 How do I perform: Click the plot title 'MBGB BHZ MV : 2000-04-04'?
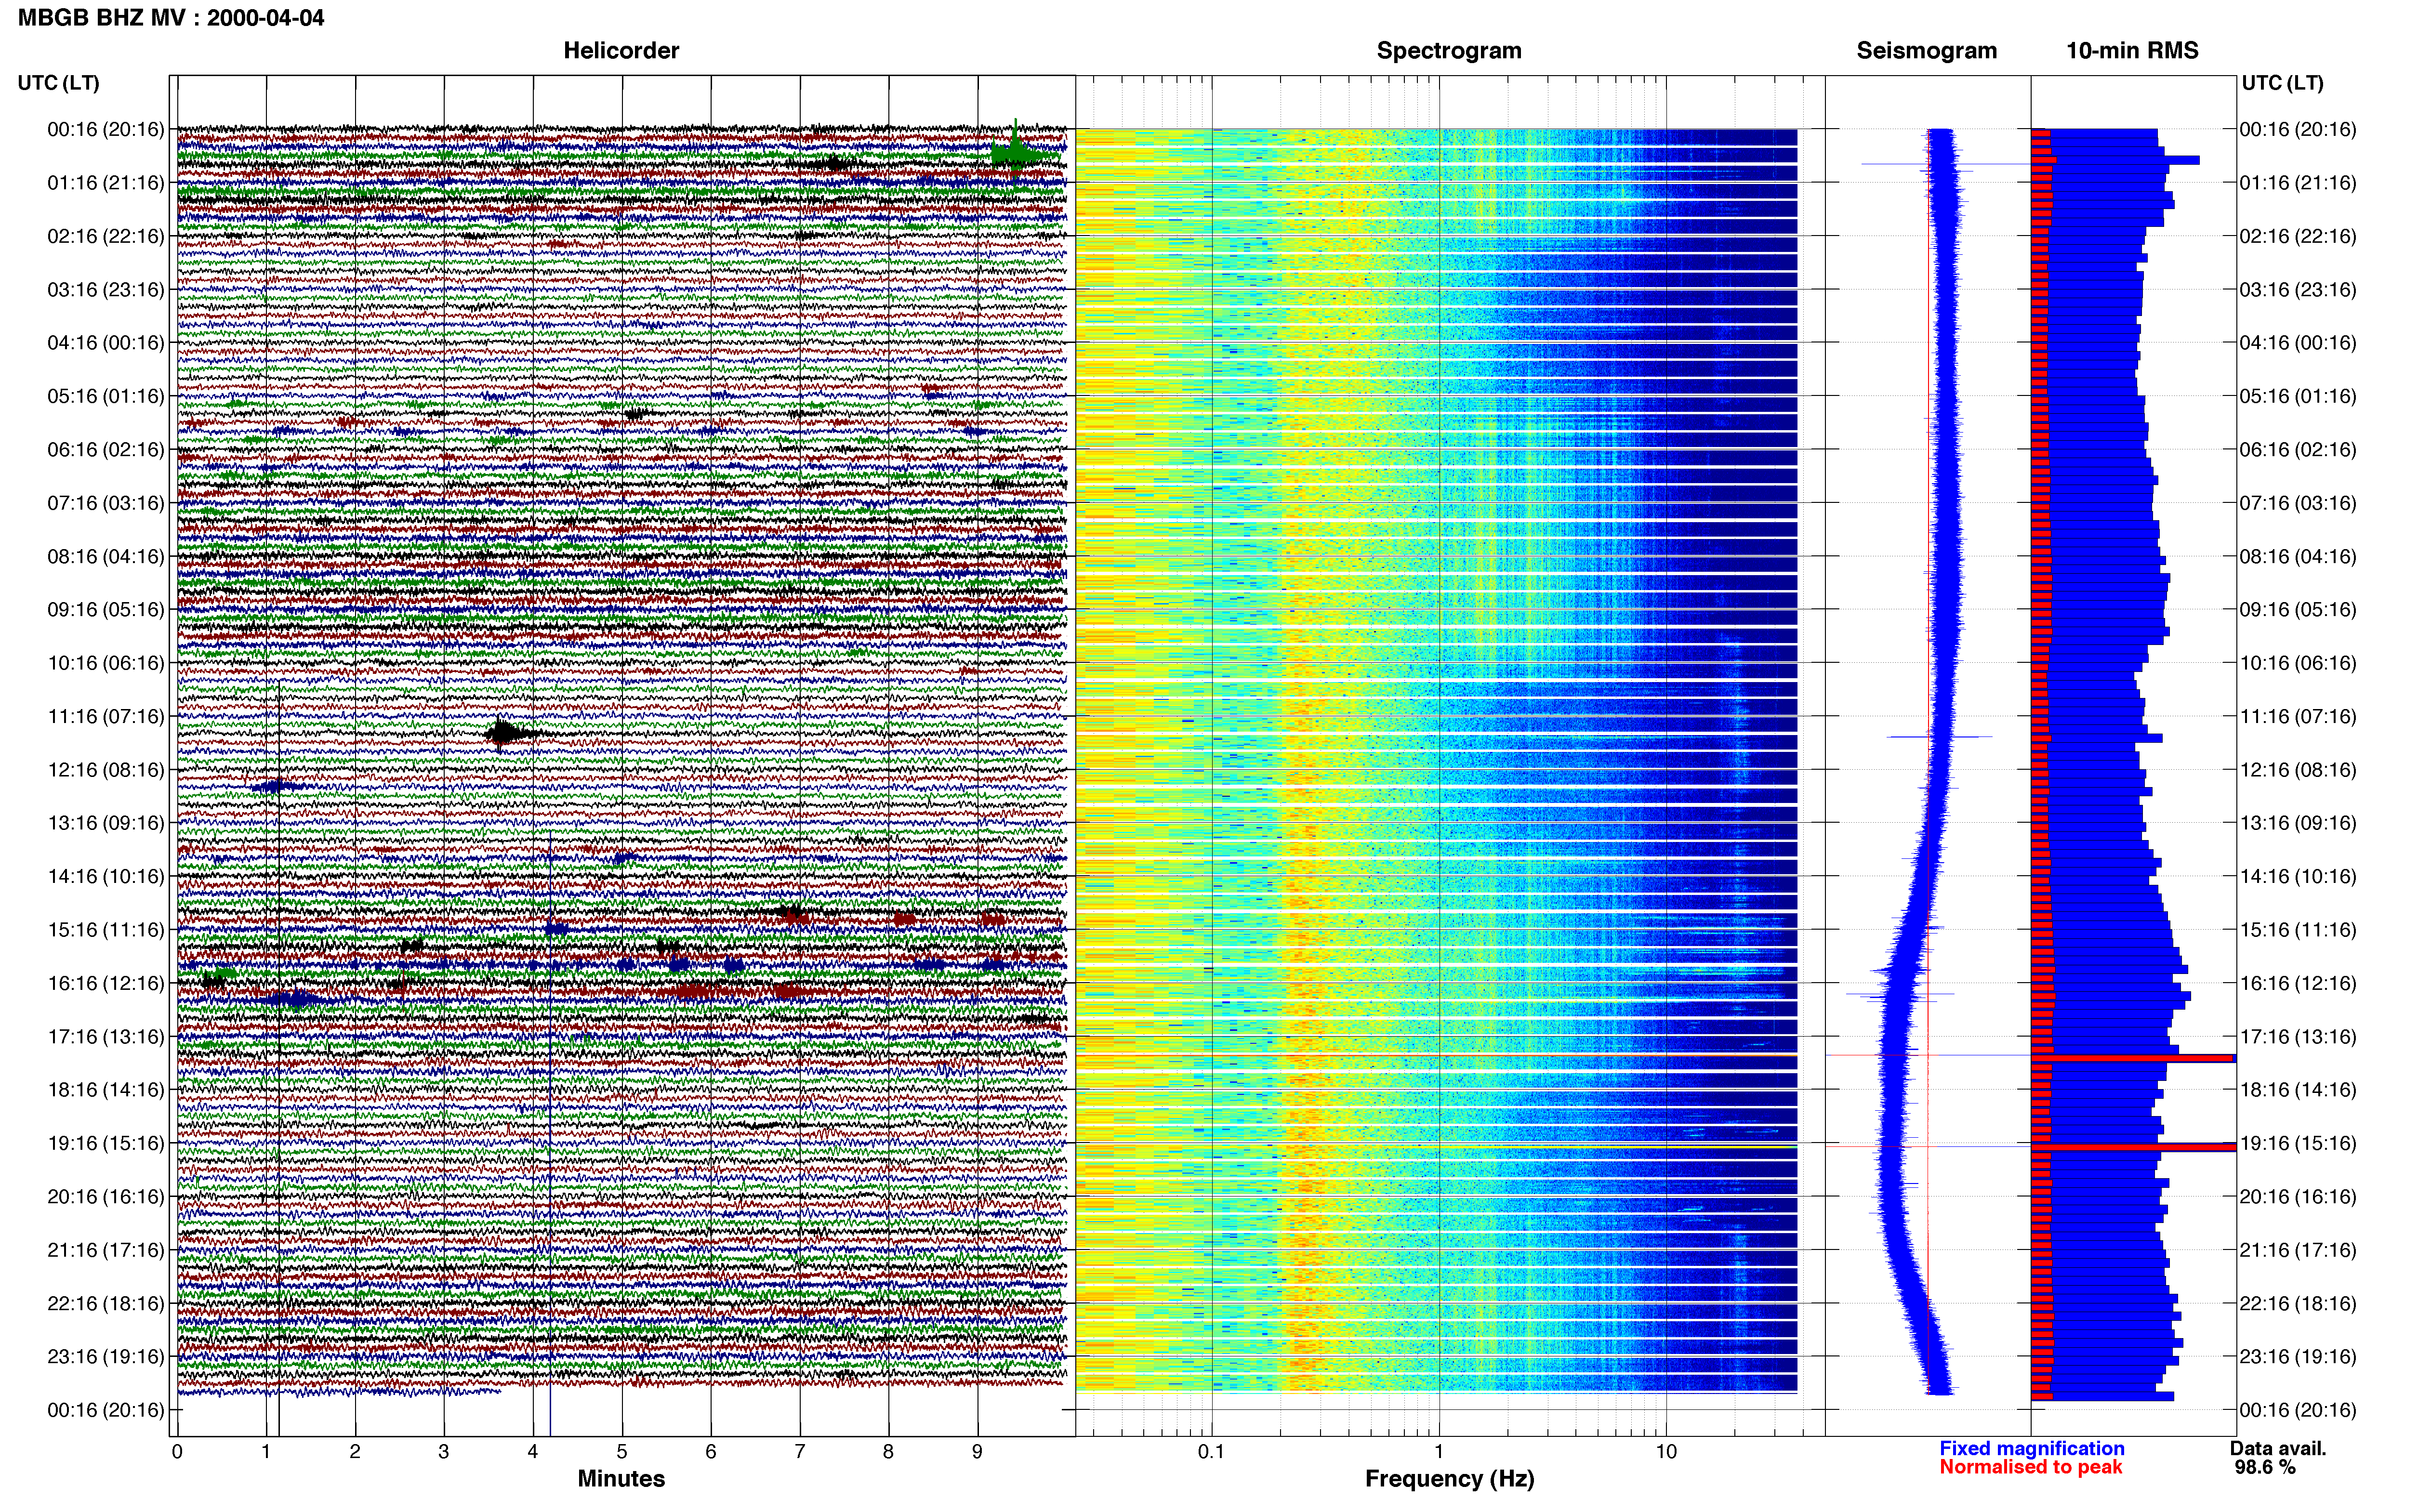pyautogui.click(x=171, y=17)
